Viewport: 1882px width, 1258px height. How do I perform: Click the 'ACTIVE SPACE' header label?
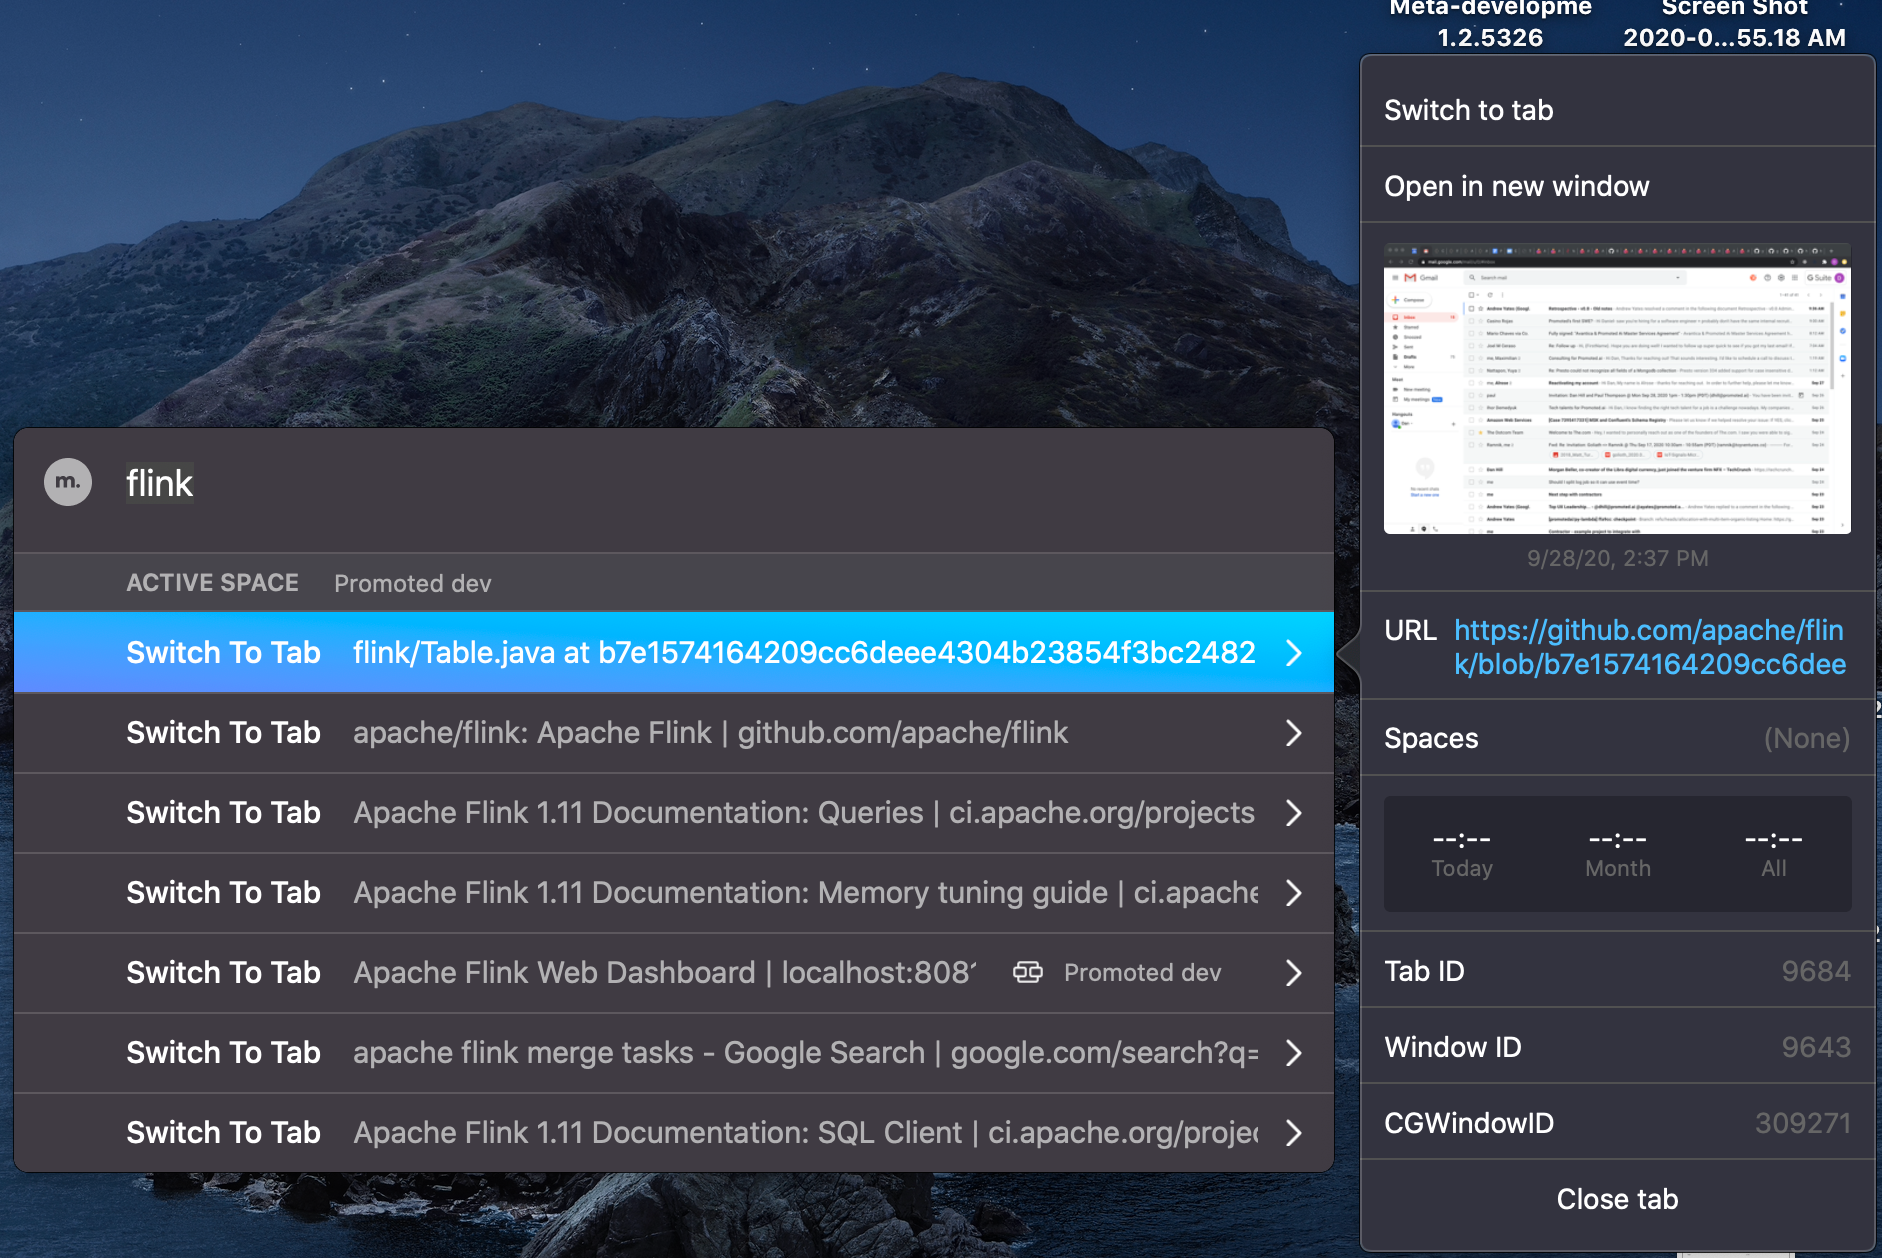click(212, 583)
